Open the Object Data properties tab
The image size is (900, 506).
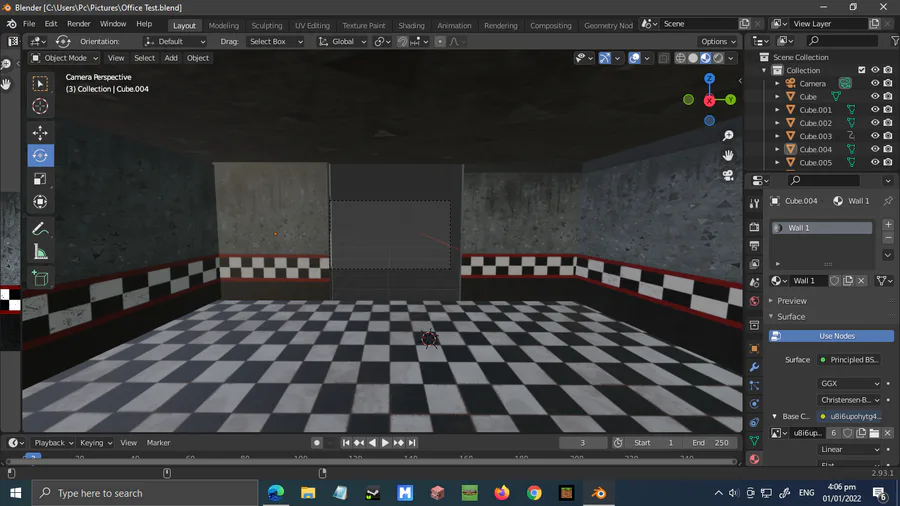pos(754,441)
